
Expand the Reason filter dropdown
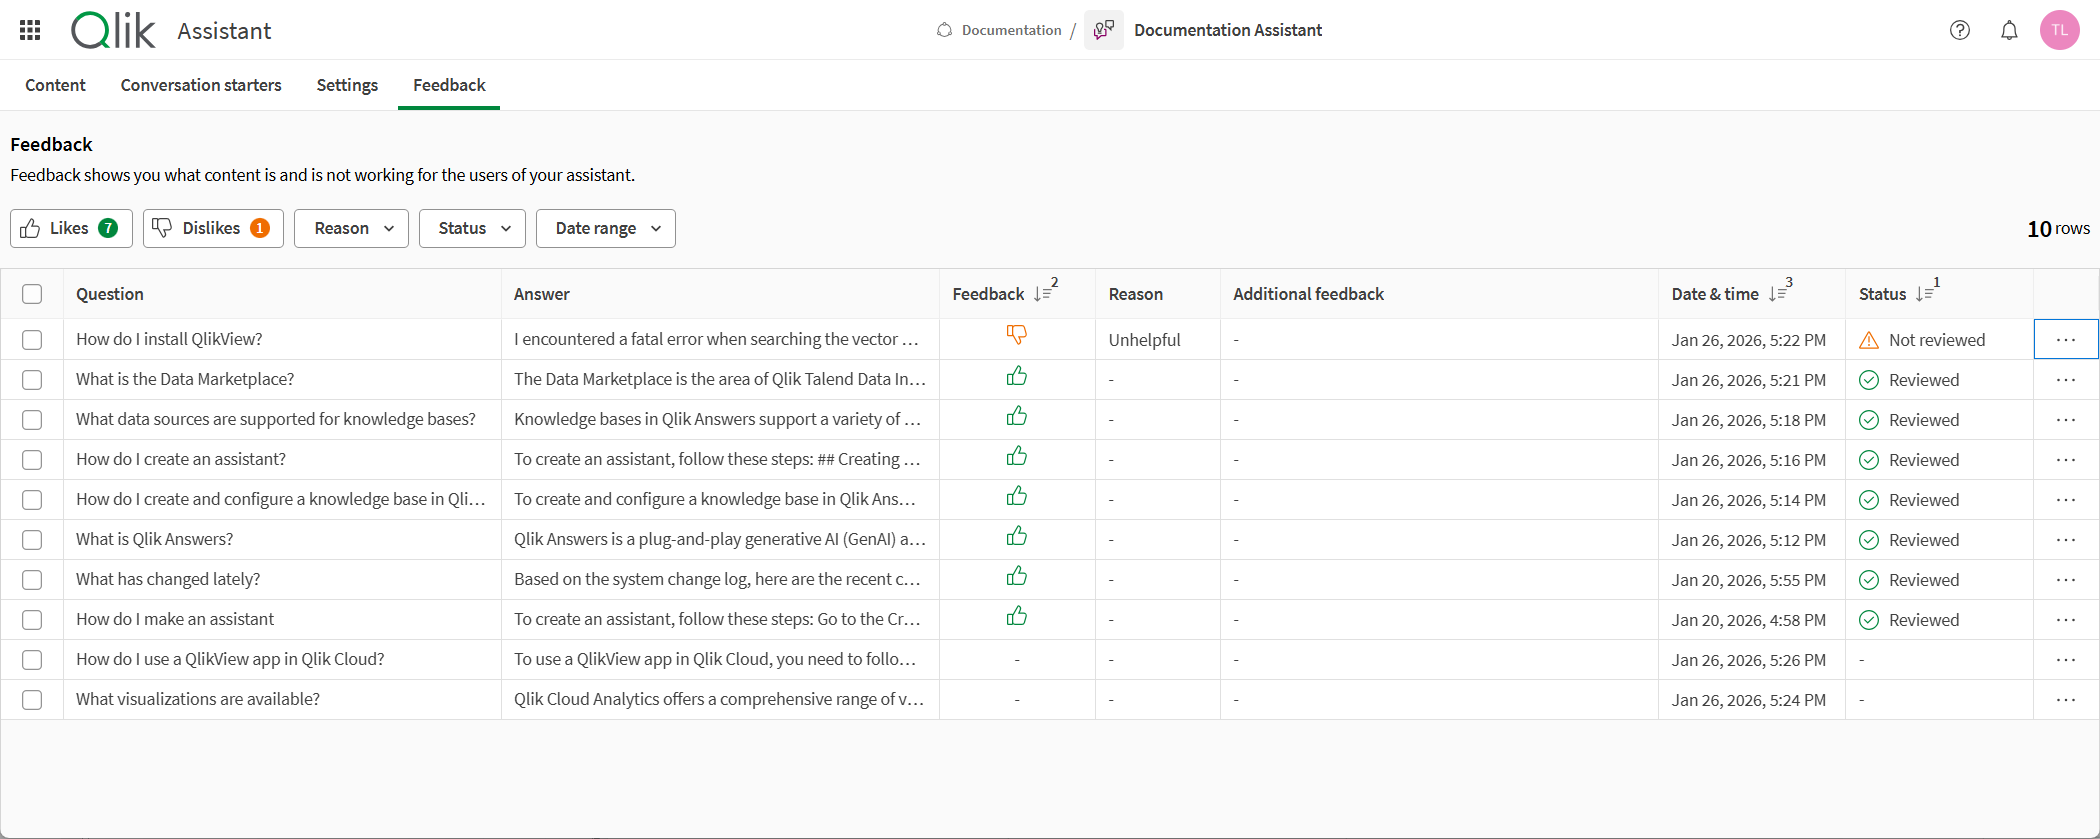pos(351,228)
